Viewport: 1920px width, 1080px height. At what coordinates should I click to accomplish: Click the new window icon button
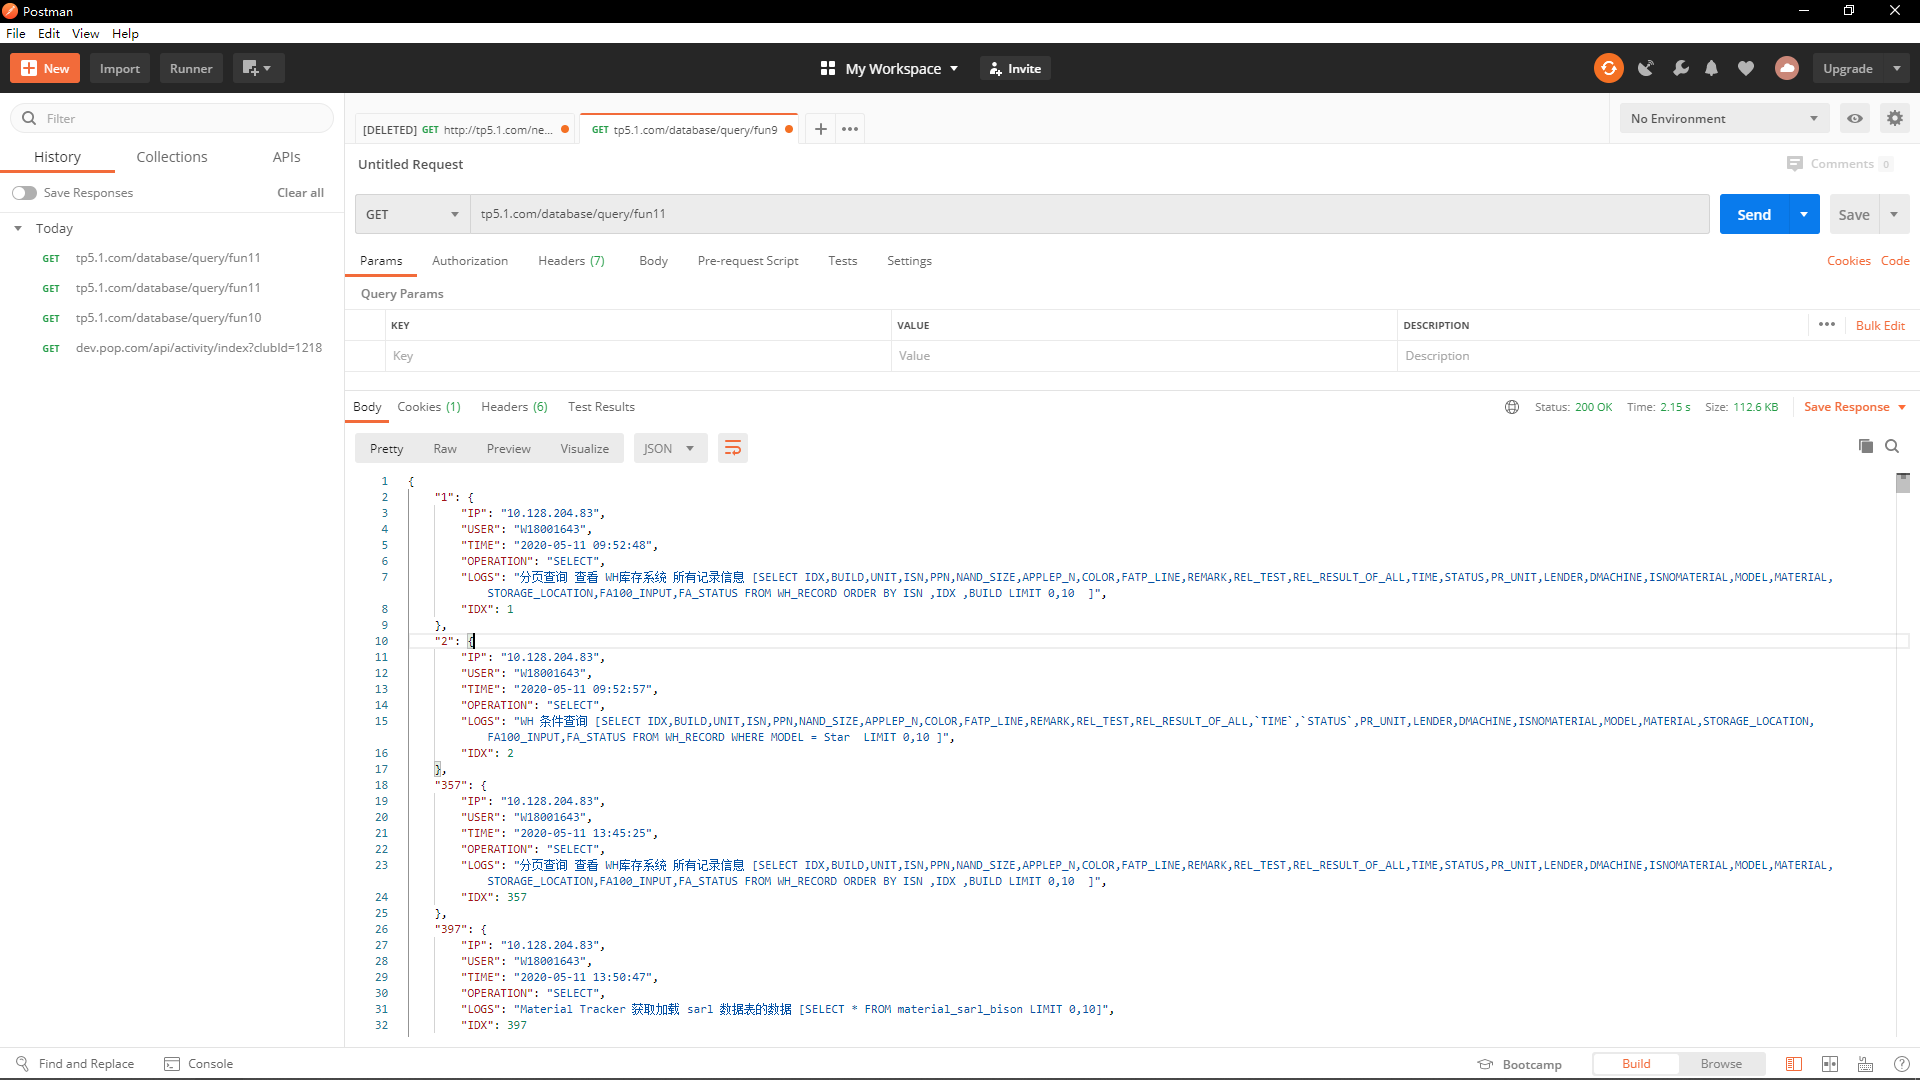click(x=258, y=68)
